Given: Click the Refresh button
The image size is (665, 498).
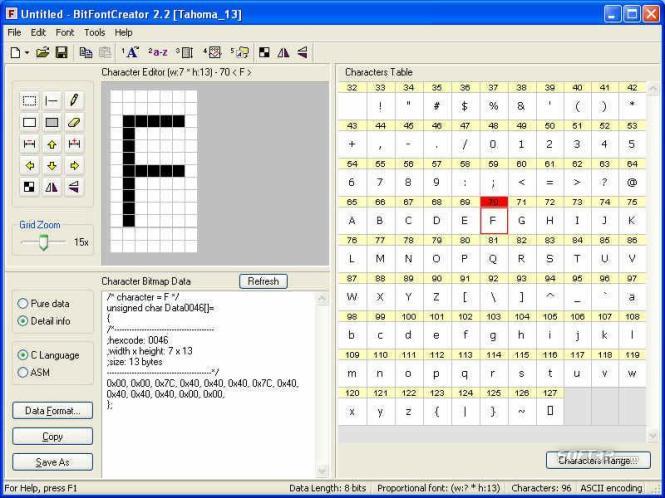Looking at the screenshot, I should (263, 281).
